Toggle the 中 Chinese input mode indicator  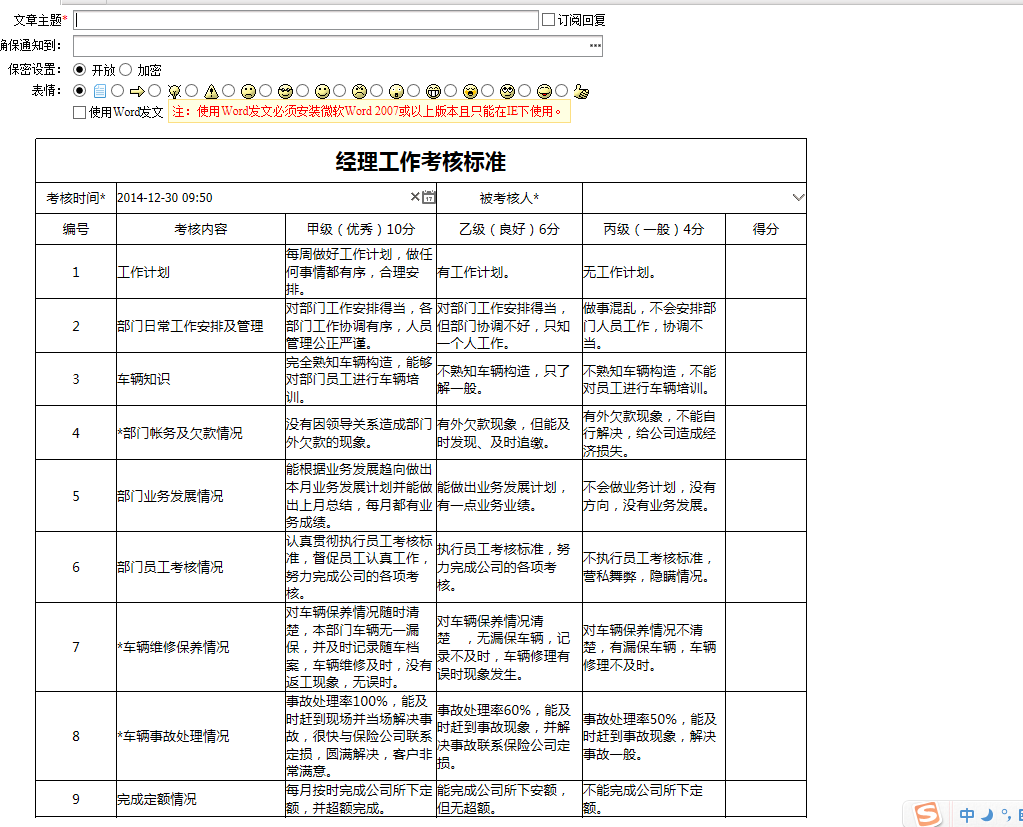click(968, 815)
